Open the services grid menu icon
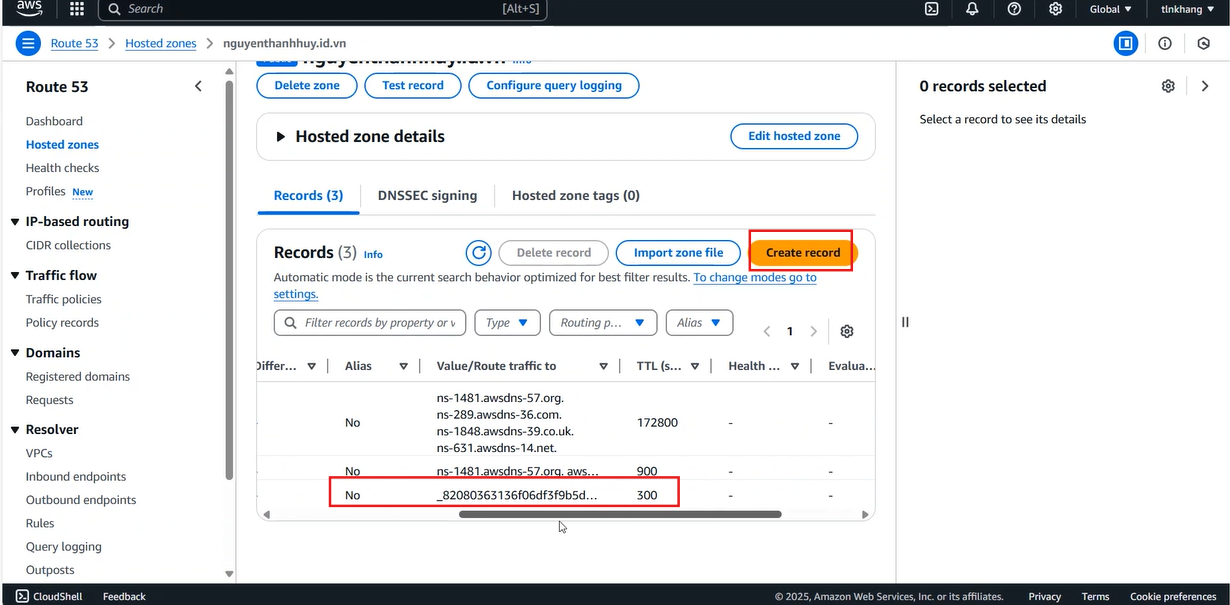1230x605 pixels. pos(77,9)
